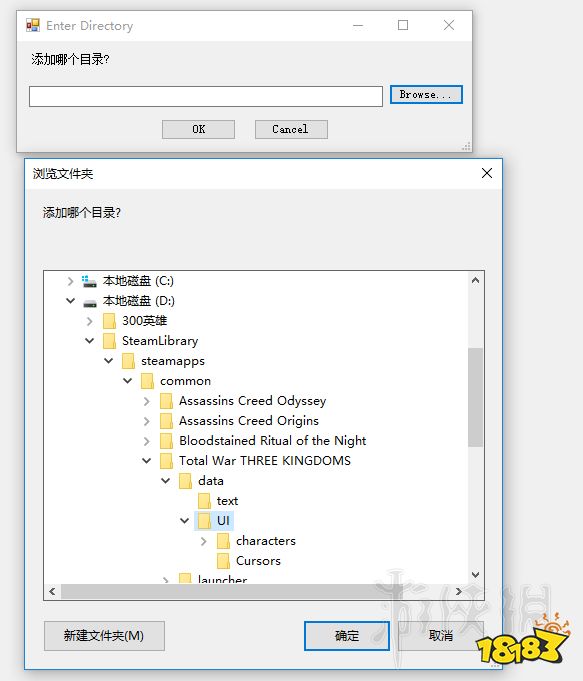Click the horizontal scrollbar left arrow
The image size is (583, 681).
[x=53, y=592]
